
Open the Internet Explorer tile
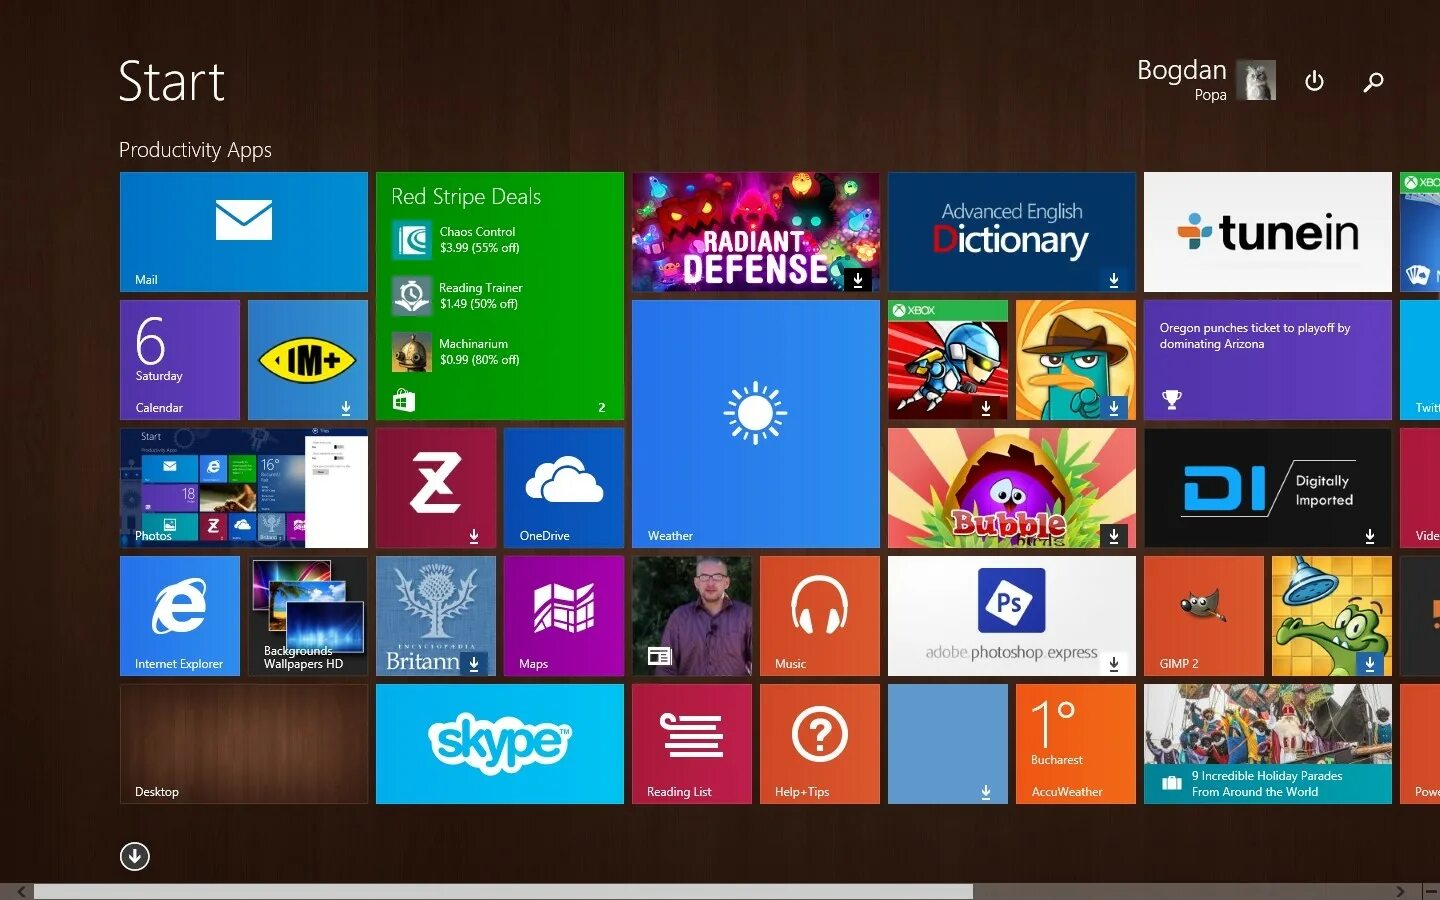(x=180, y=616)
